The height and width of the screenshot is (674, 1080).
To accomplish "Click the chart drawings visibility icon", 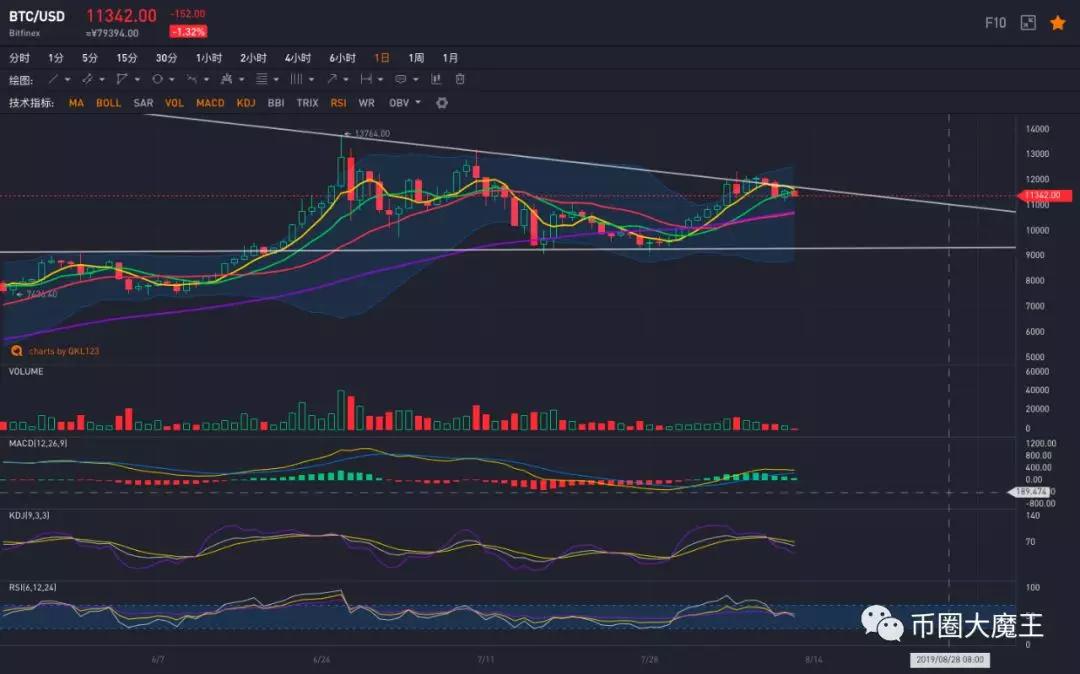I will [x=436, y=80].
